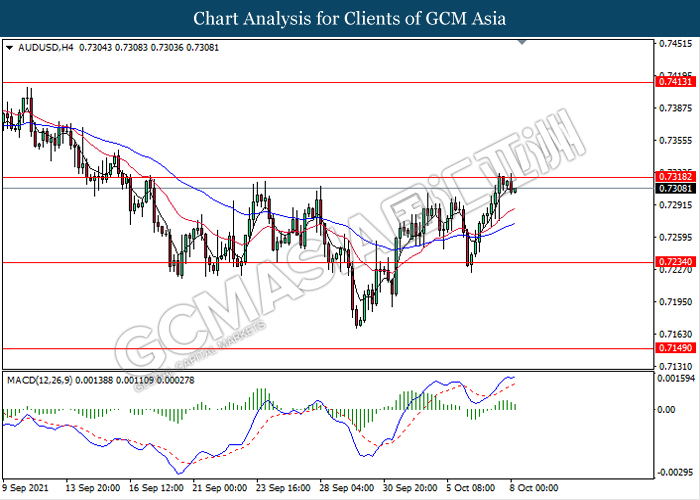Click the 0.71950 price scale value
700x500 pixels.
pyautogui.click(x=676, y=302)
